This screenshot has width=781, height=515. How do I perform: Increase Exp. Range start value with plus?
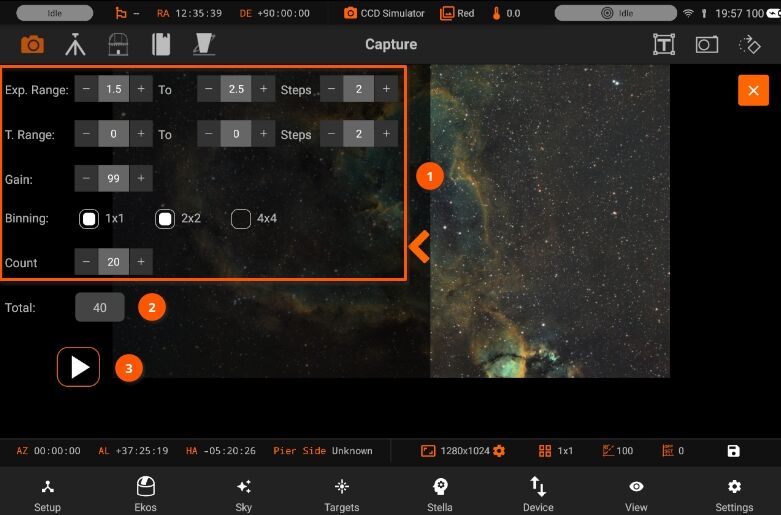[141, 89]
